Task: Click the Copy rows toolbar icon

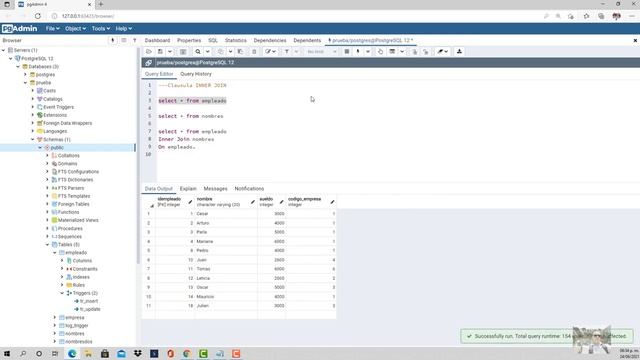Action: (x=220, y=51)
